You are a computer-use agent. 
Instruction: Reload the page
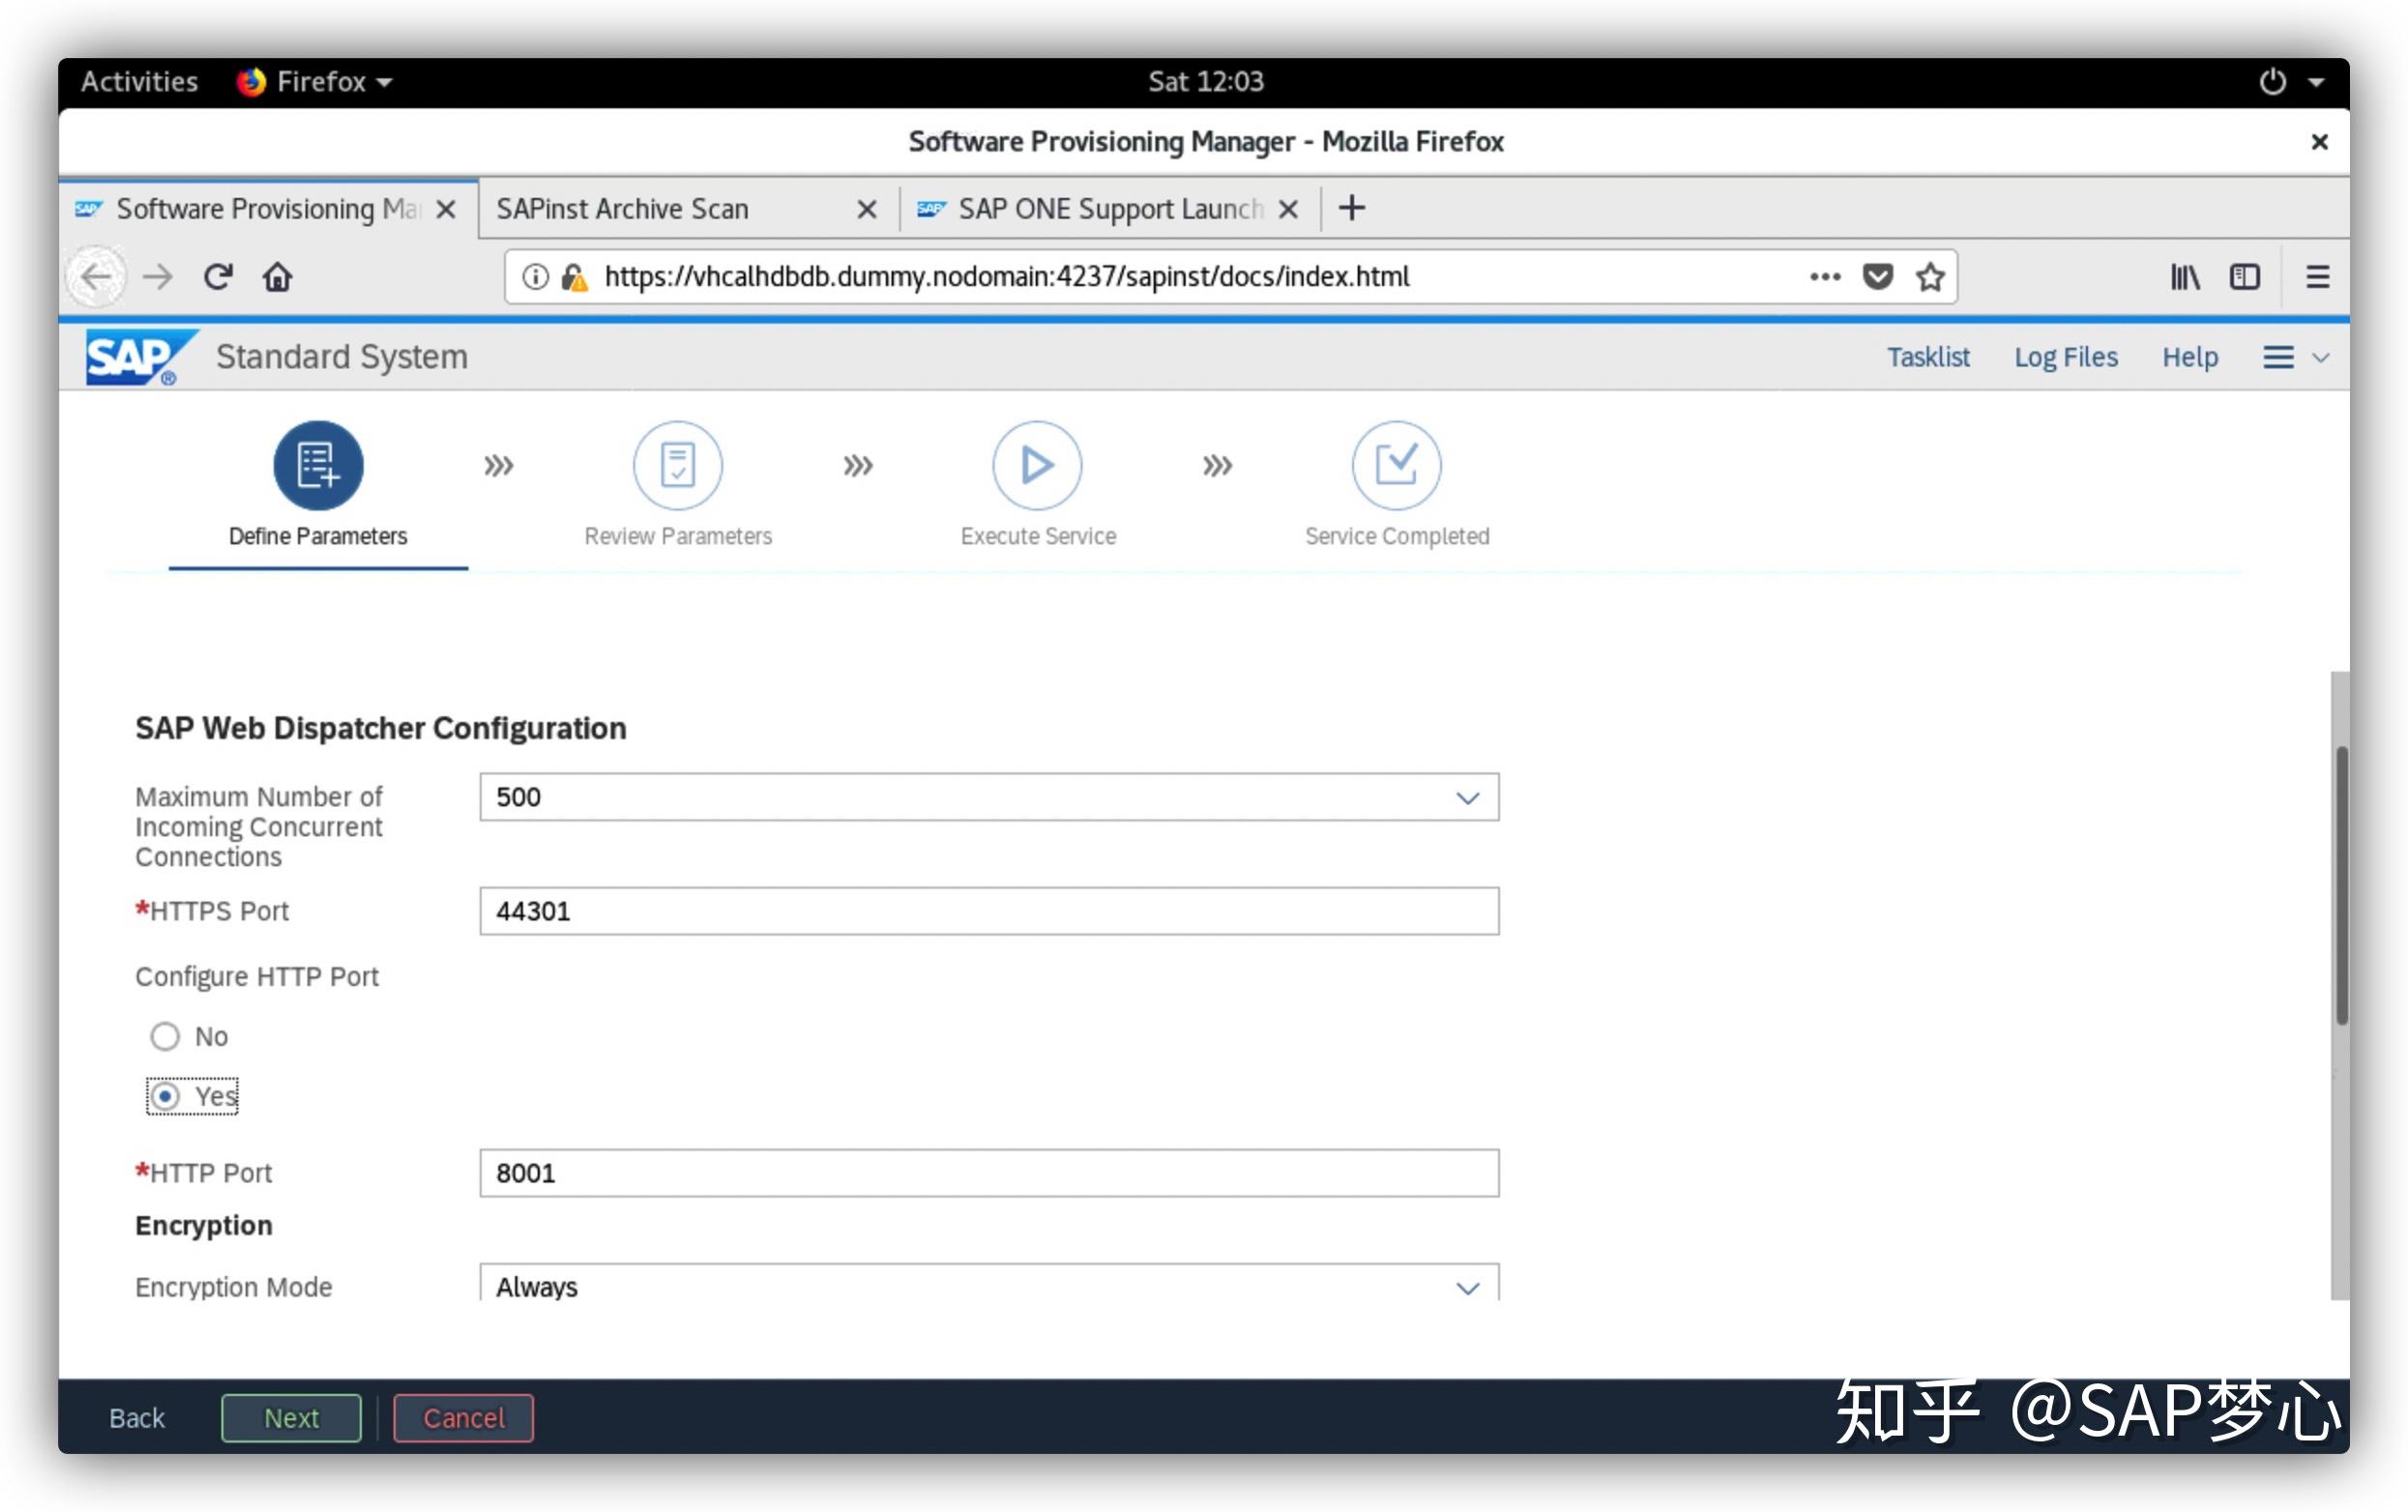pos(218,276)
